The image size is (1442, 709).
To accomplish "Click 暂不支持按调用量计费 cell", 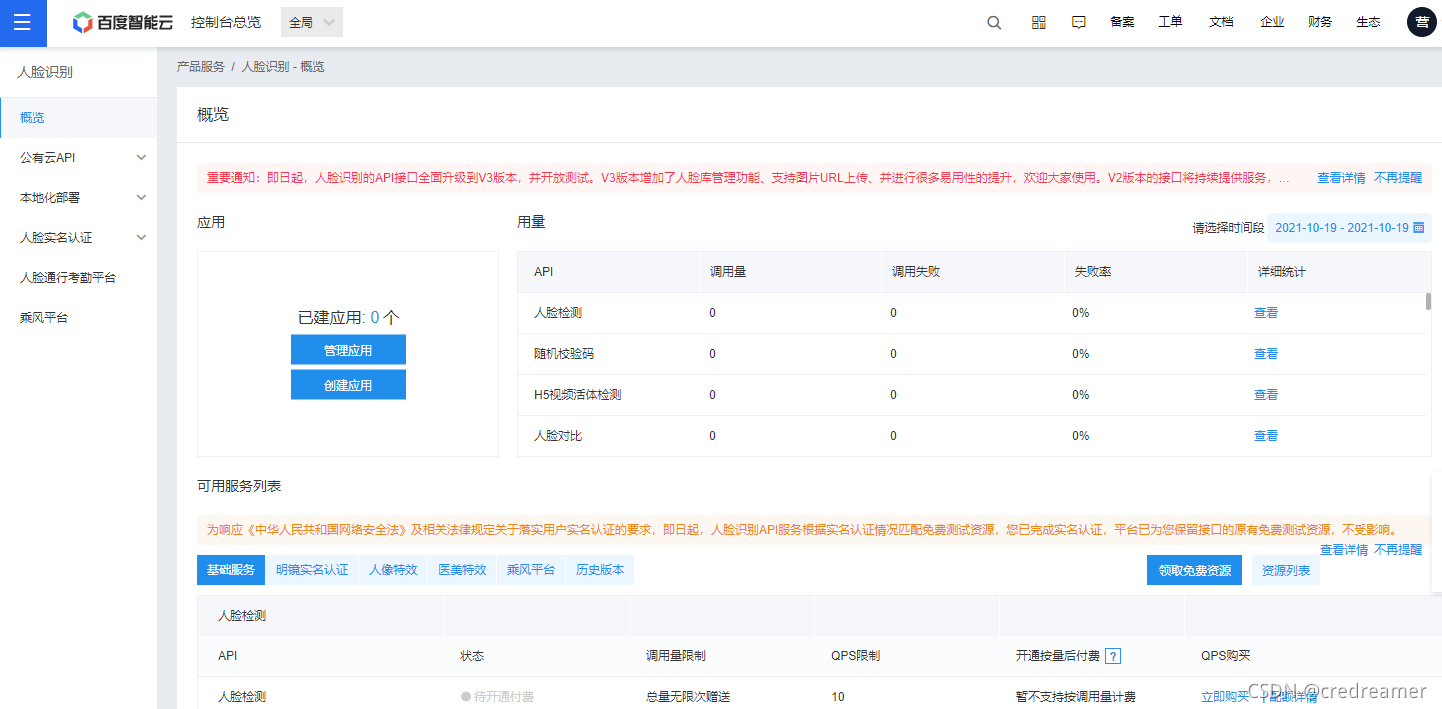I will (x=1076, y=697).
